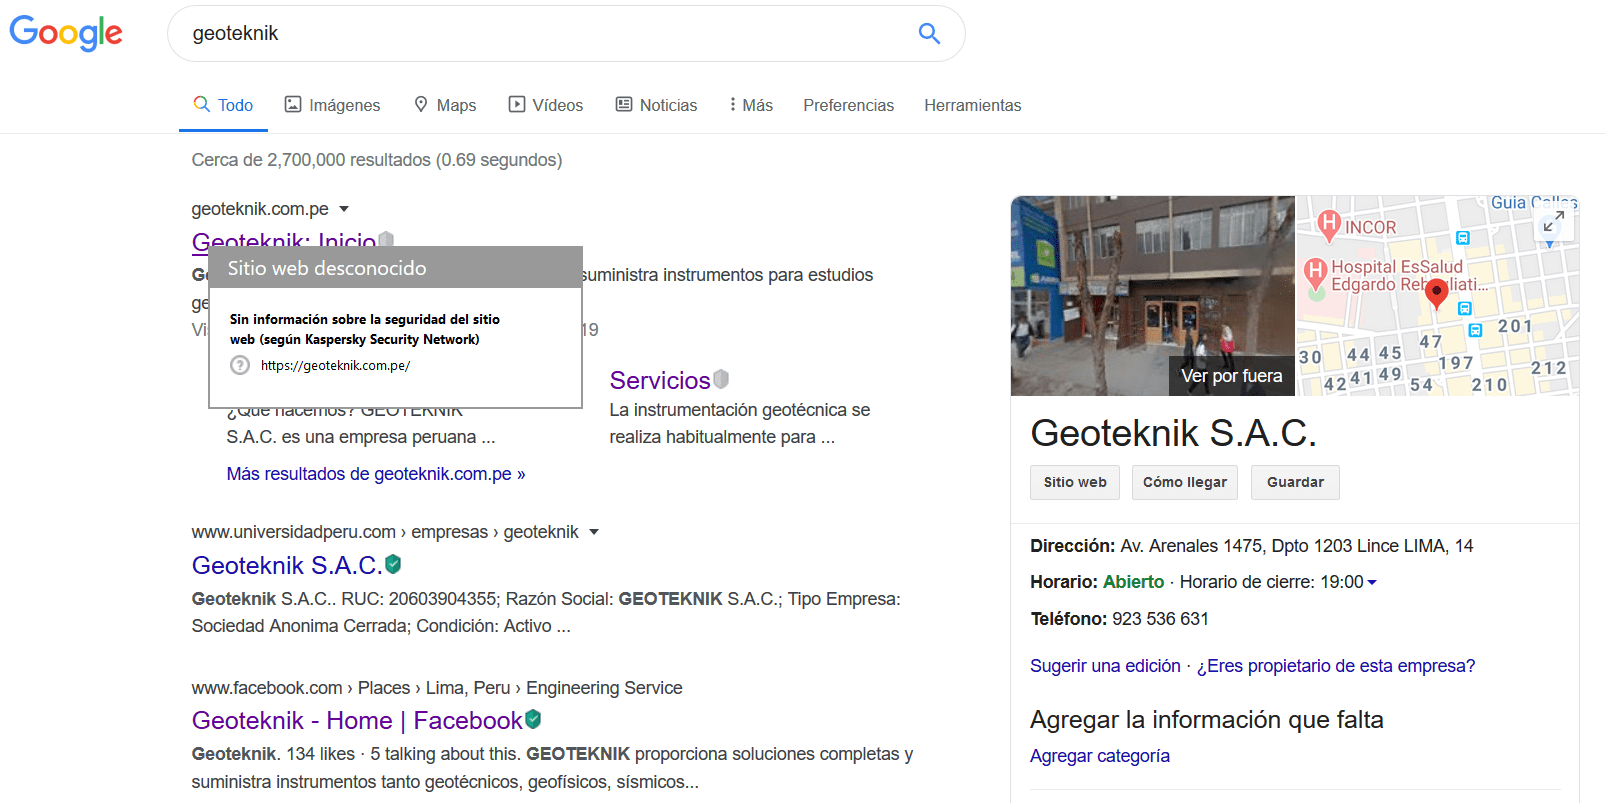
Task: Open the Más menu
Action: point(750,105)
